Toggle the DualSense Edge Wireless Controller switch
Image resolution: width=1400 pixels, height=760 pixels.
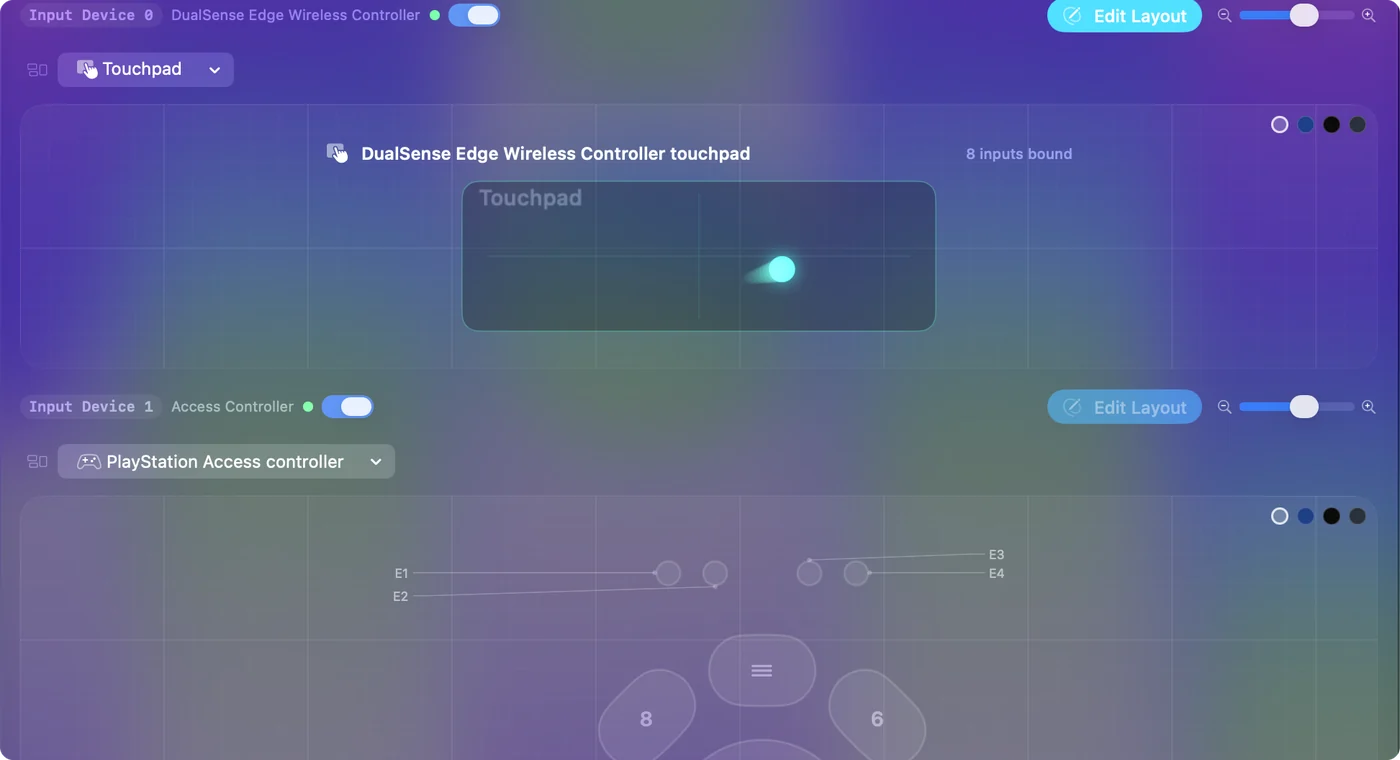474,15
